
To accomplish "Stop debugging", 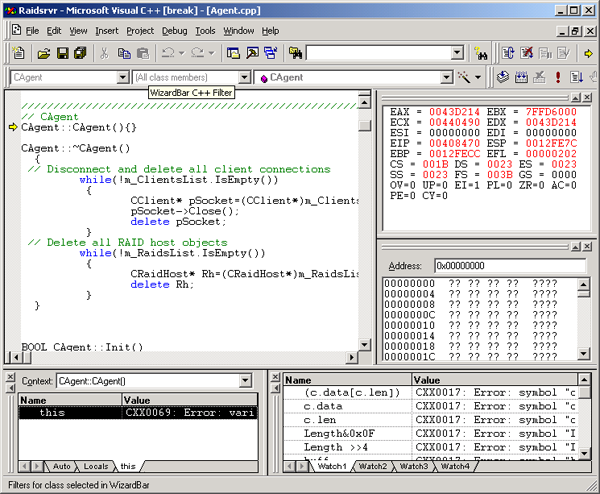I will tap(527, 53).
